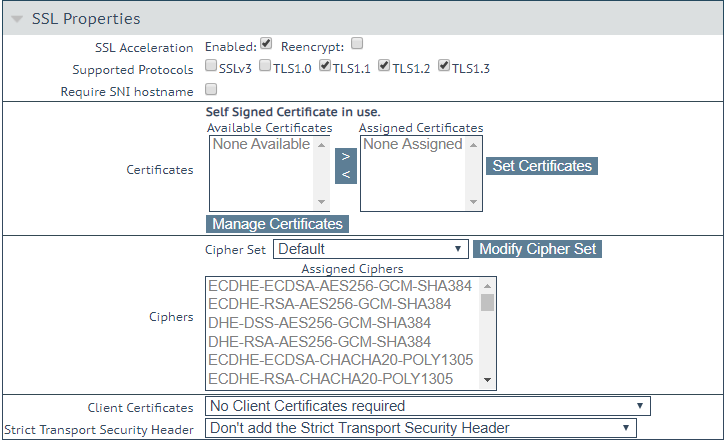Click the Assigned Ciphers scroll down arrow
Image resolution: width=724 pixels, height=441 pixels.
click(x=487, y=380)
